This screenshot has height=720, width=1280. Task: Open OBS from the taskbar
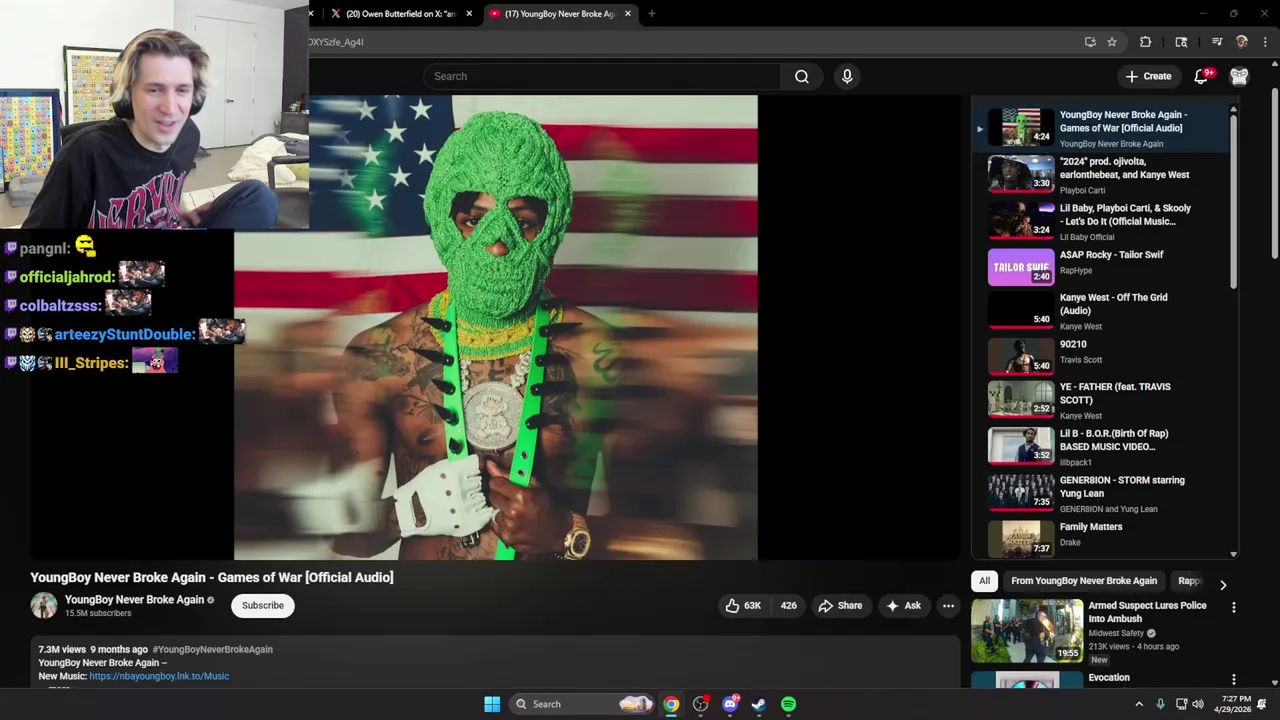click(700, 704)
